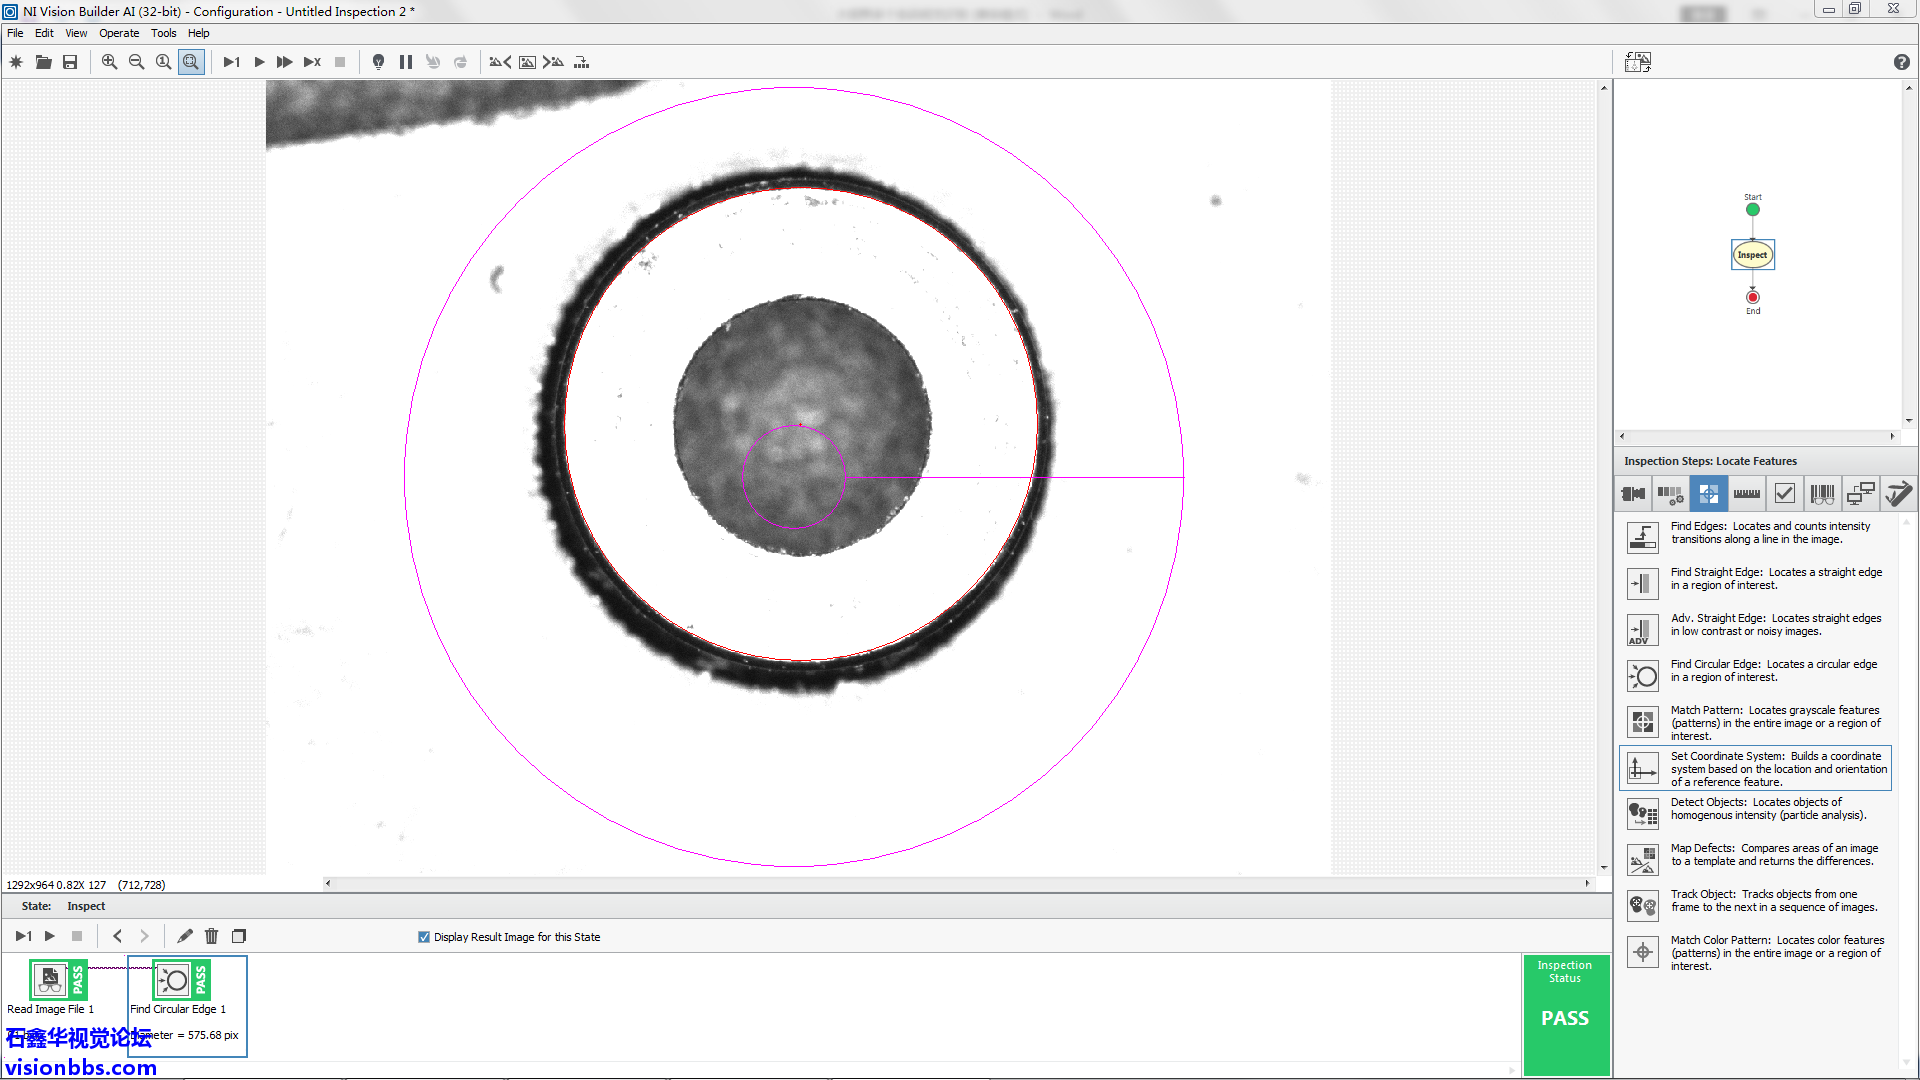
Task: Delete selected step with trash icon
Action: point(211,936)
